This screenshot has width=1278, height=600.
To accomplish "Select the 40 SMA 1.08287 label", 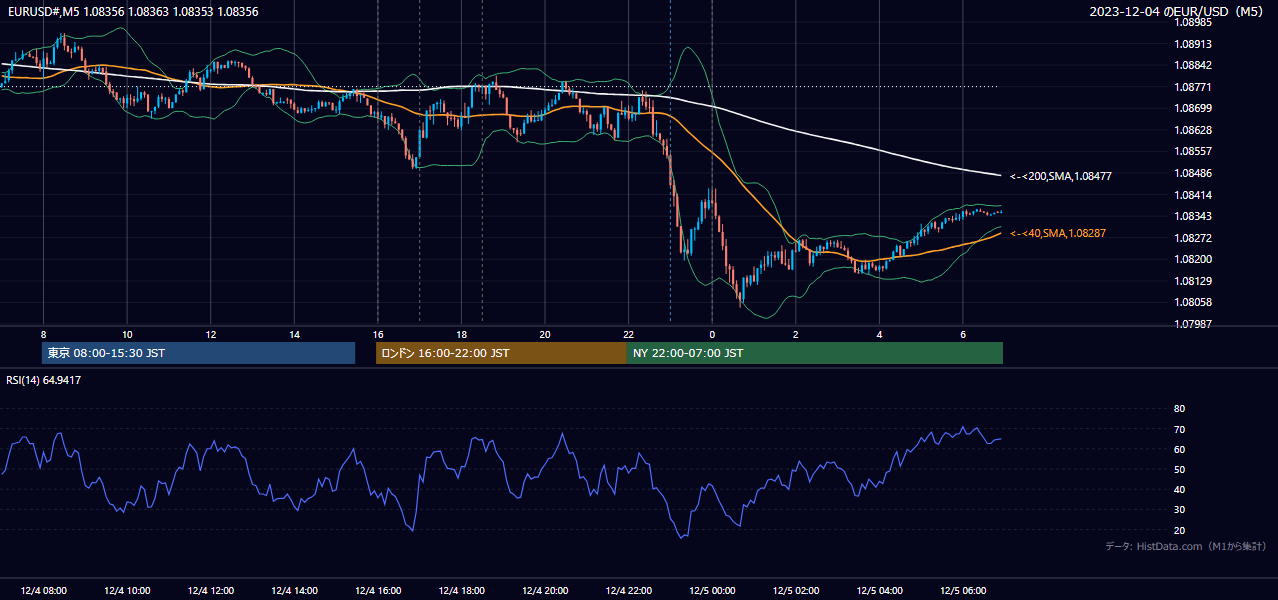I will (x=1058, y=233).
